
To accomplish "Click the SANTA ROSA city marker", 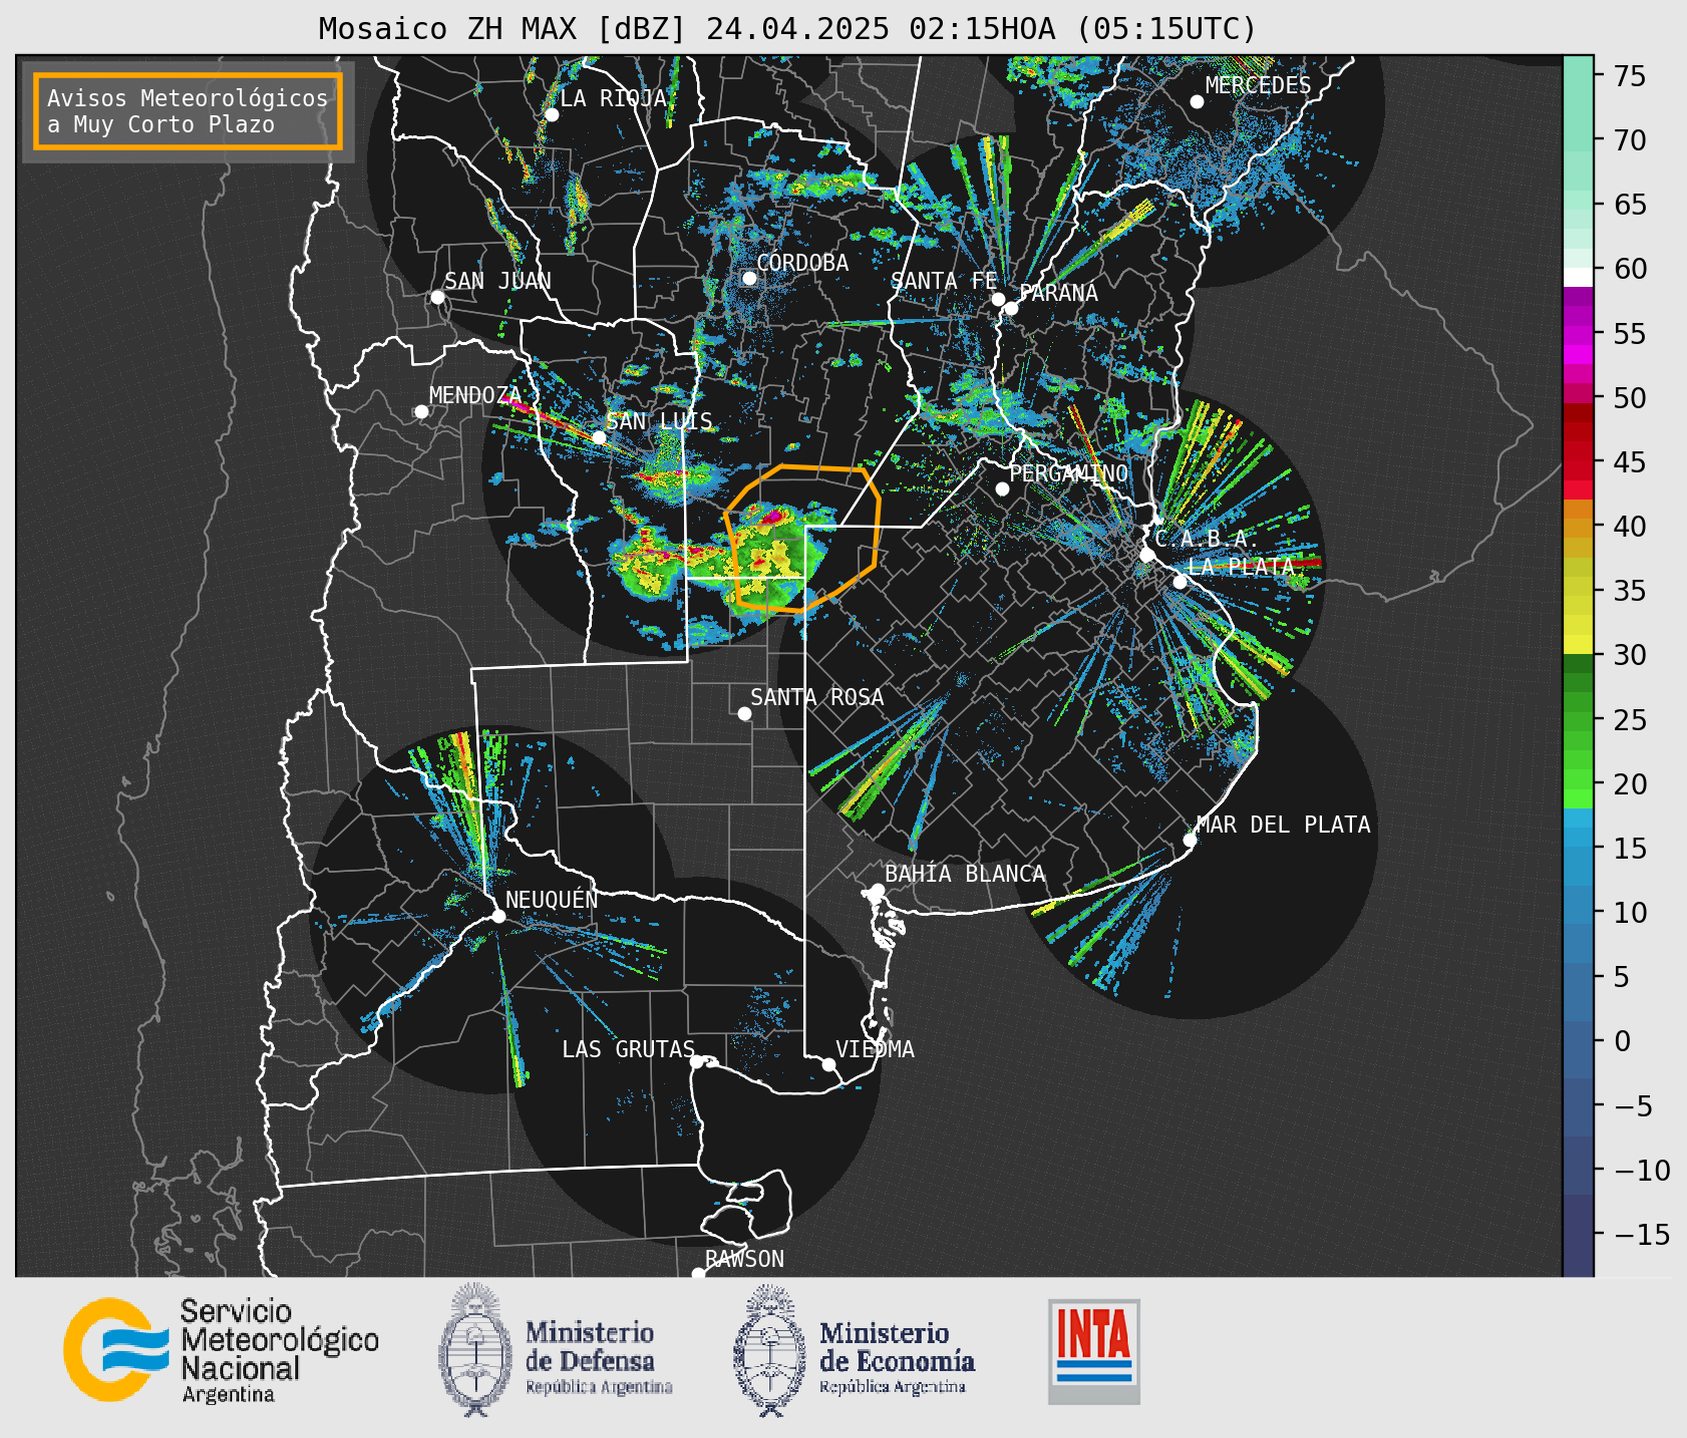I will click(x=744, y=713).
